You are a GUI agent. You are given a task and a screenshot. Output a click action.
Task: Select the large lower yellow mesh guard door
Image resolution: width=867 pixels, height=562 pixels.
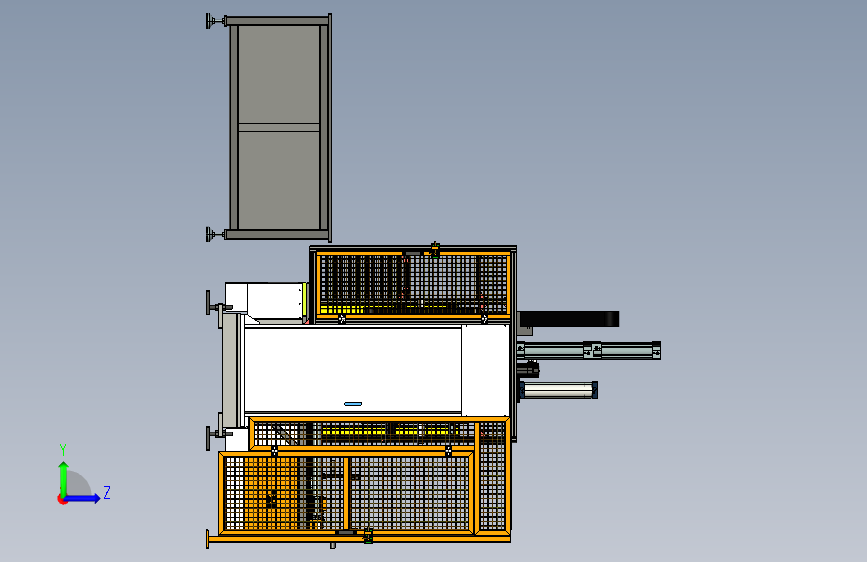[347, 493]
